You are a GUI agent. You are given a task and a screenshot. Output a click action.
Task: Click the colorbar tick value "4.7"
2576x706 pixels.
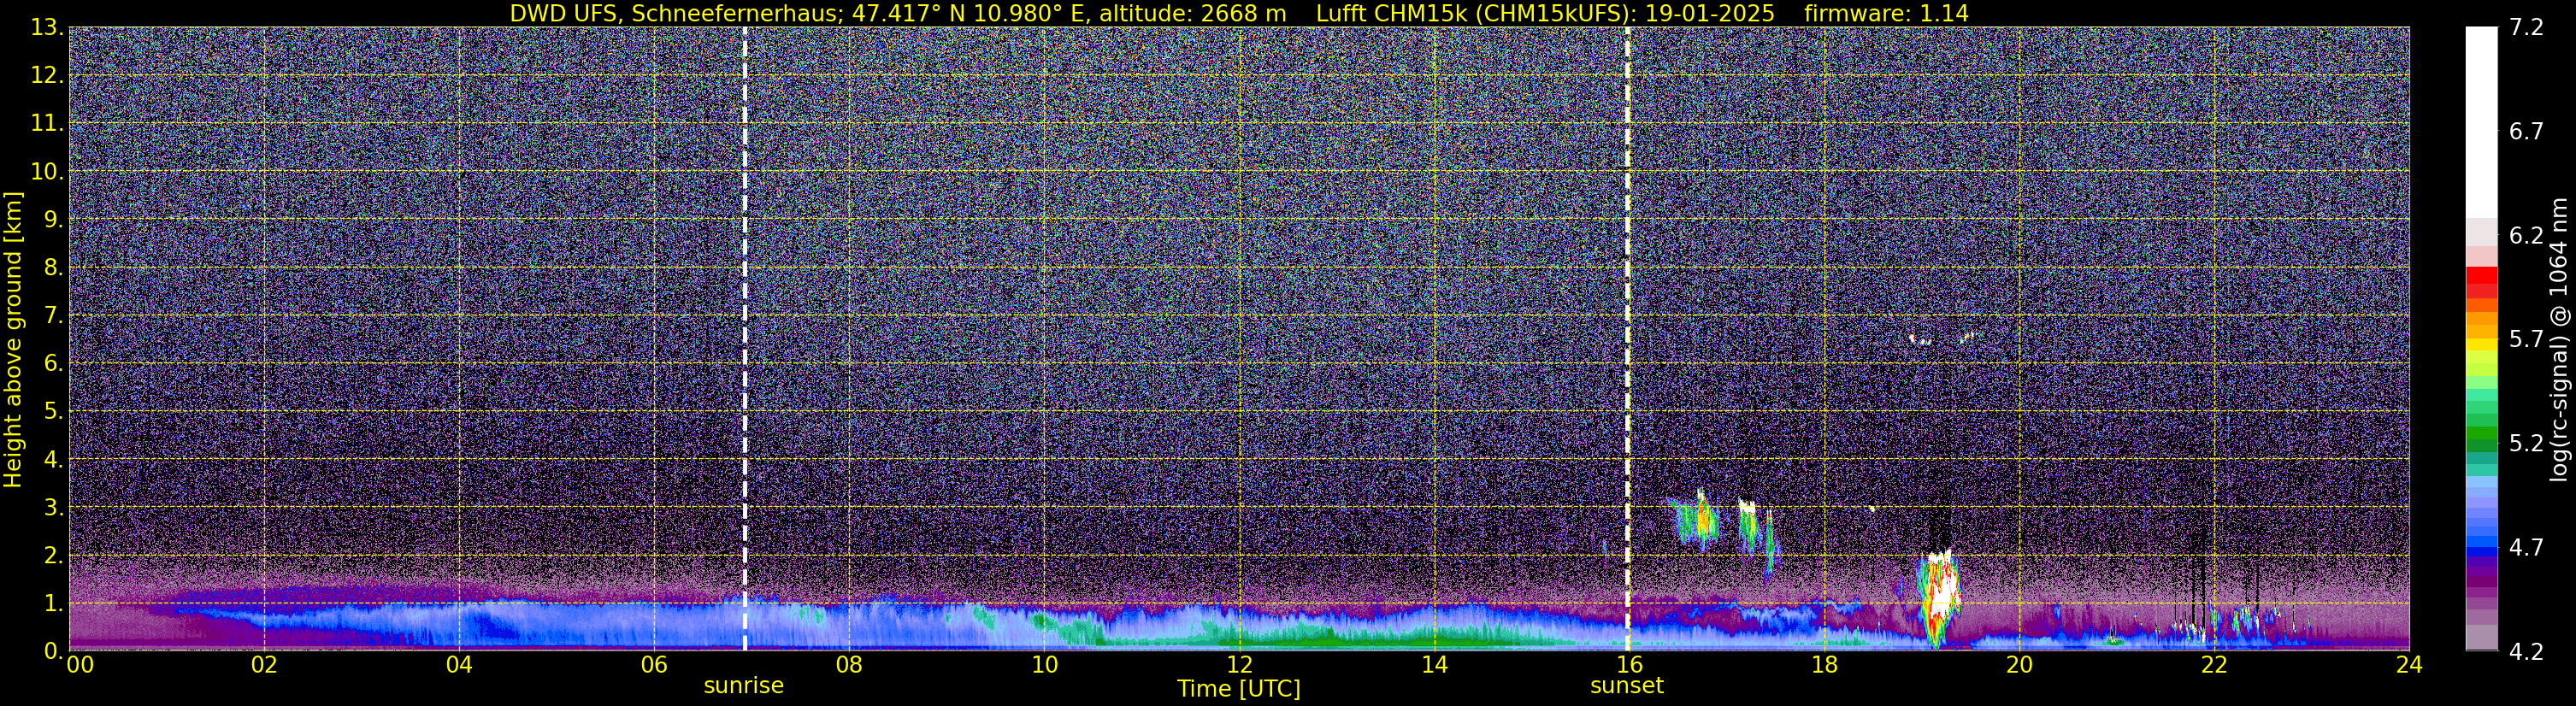pyautogui.click(x=2526, y=548)
